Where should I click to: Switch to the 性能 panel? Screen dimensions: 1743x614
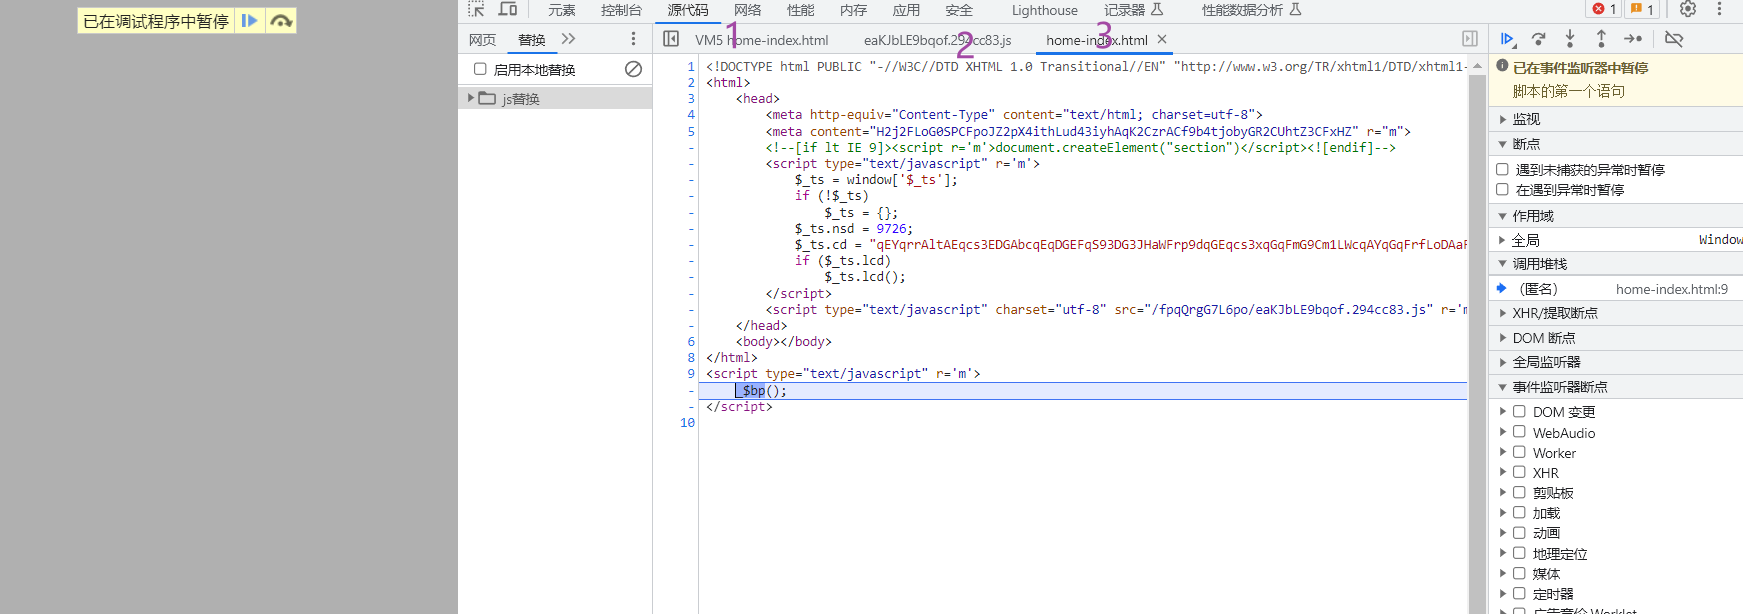pyautogui.click(x=801, y=10)
